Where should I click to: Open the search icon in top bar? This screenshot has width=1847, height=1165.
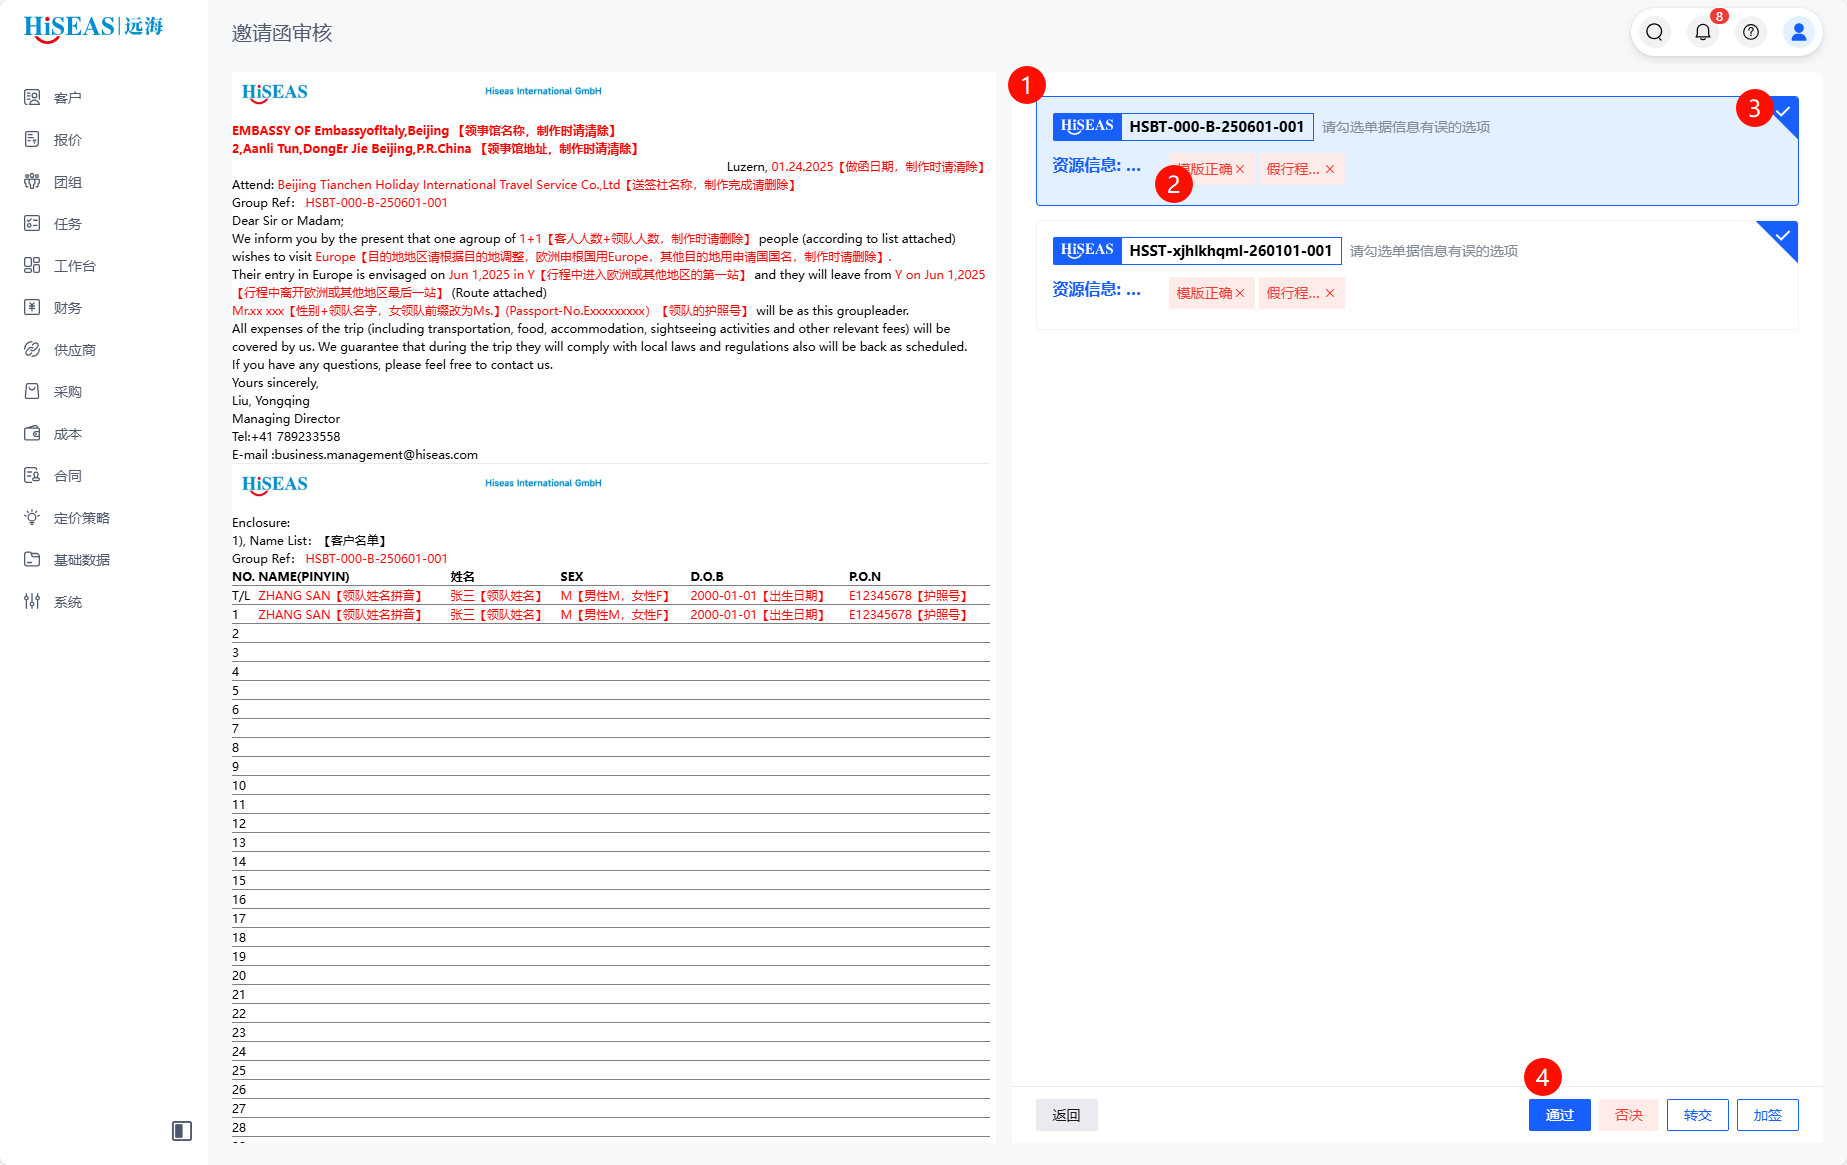[1655, 32]
